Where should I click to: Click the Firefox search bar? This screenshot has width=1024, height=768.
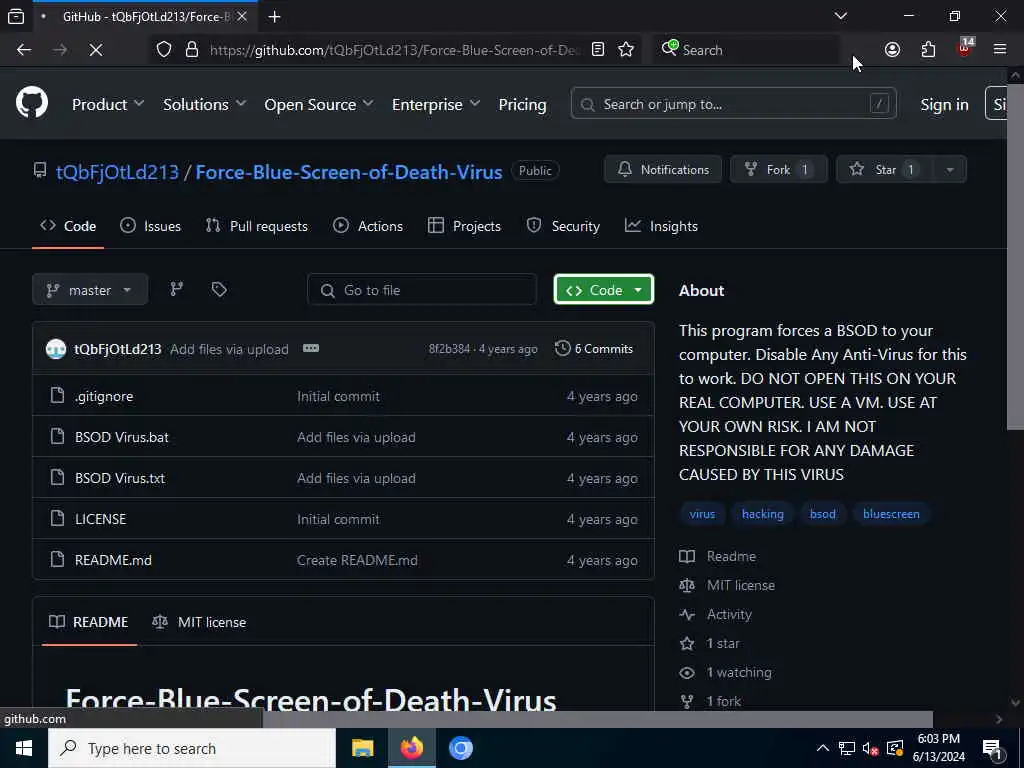pyautogui.click(x=744, y=50)
